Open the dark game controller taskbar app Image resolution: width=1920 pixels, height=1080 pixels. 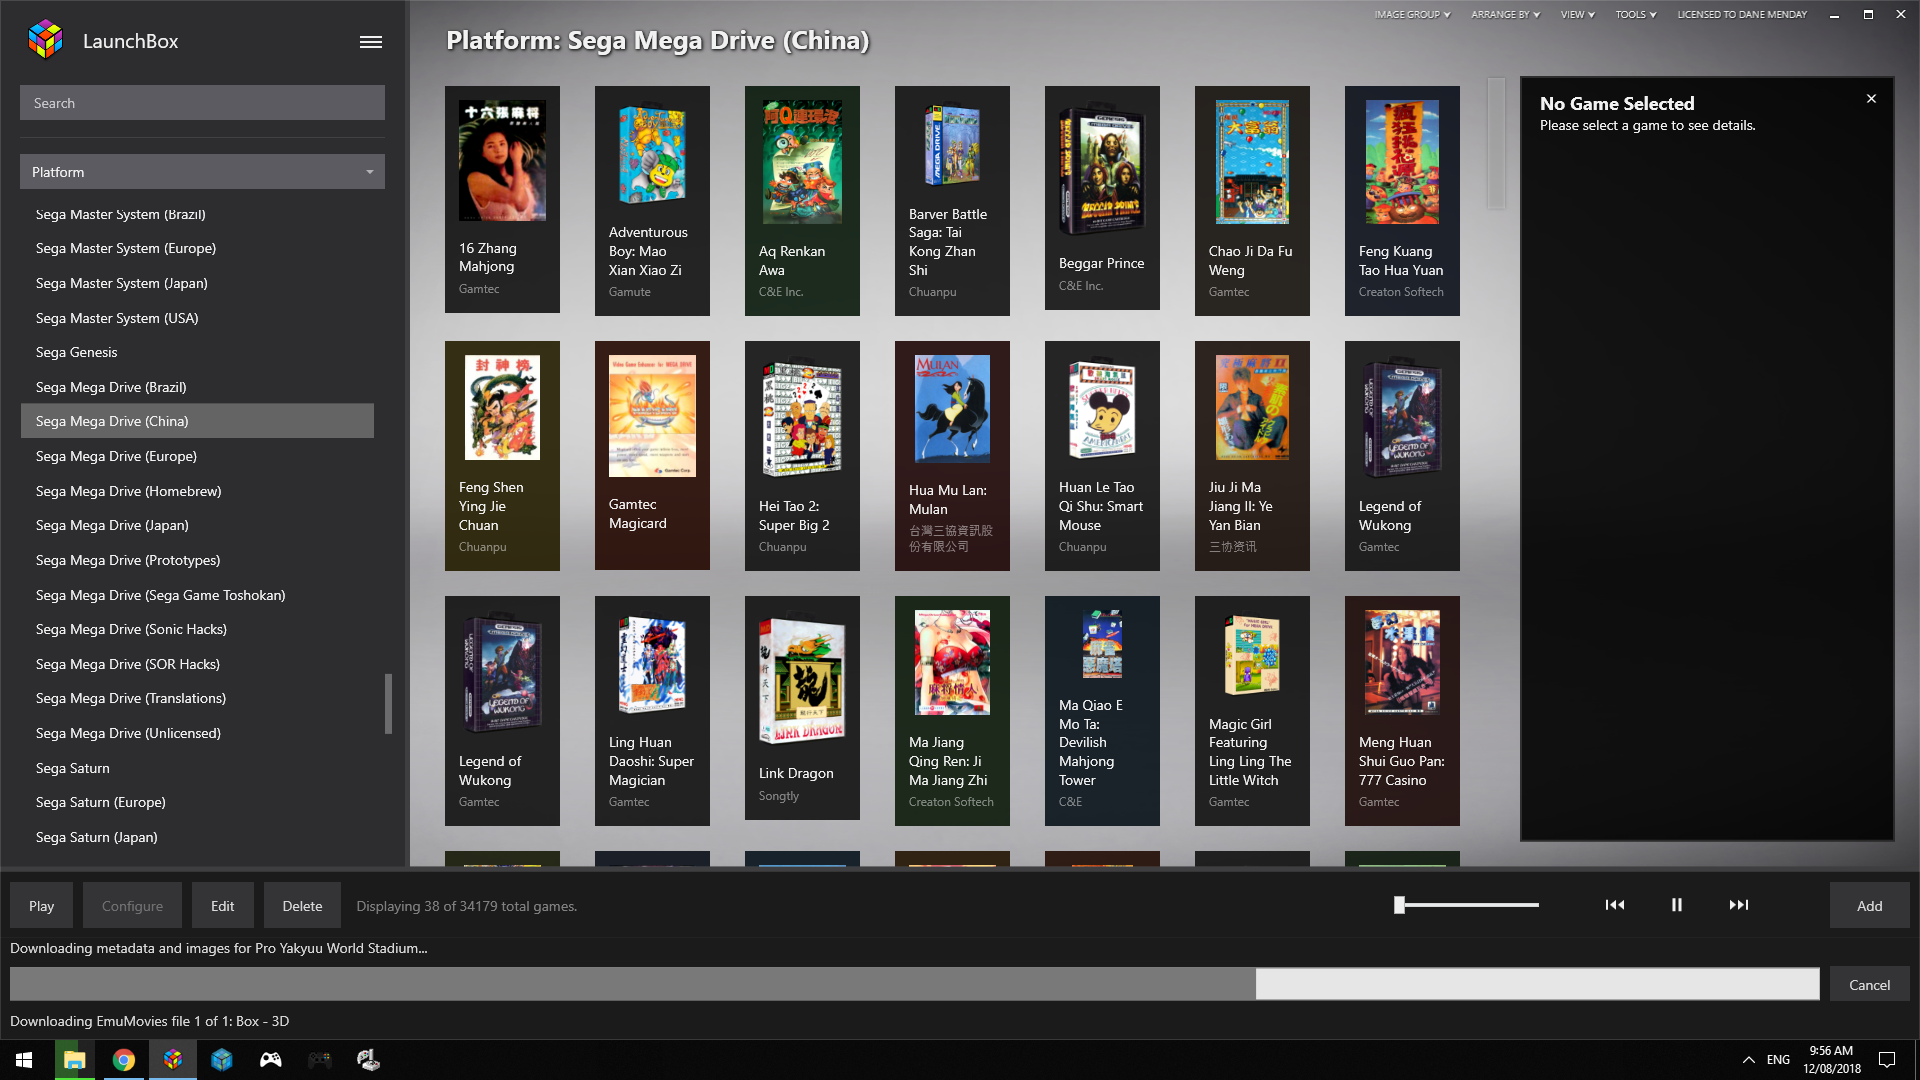(x=320, y=1060)
